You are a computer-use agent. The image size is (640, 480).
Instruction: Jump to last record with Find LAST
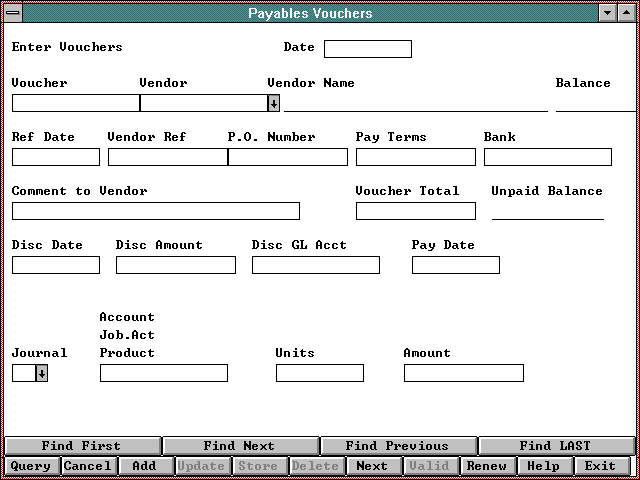(555, 446)
